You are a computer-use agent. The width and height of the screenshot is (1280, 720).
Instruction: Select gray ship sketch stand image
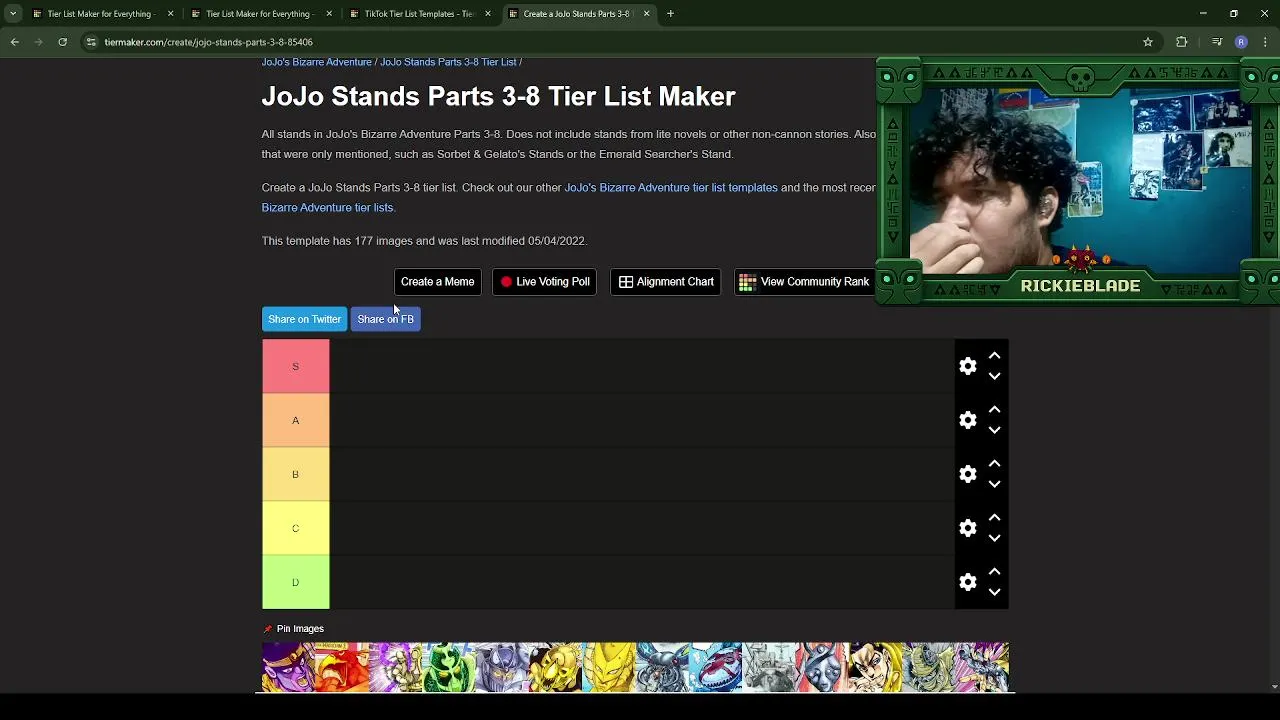(x=769, y=667)
